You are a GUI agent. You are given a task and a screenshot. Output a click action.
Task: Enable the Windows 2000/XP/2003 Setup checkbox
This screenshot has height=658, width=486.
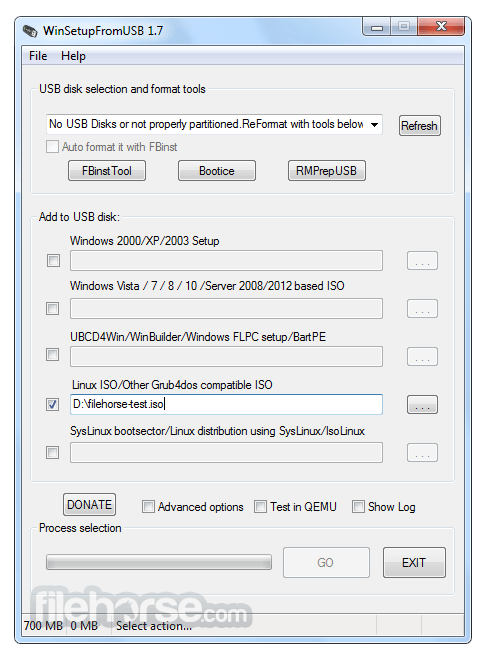point(53,261)
